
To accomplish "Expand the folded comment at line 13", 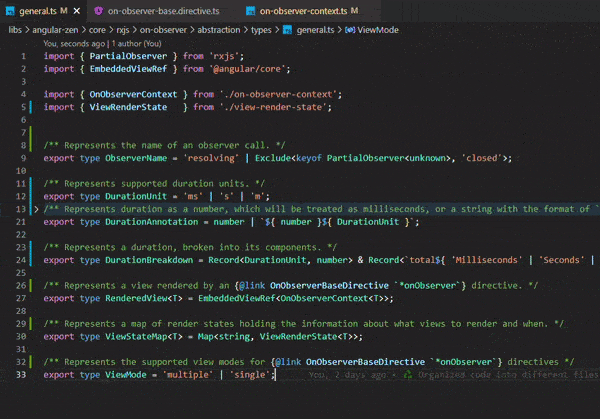I will pyautogui.click(x=36, y=209).
